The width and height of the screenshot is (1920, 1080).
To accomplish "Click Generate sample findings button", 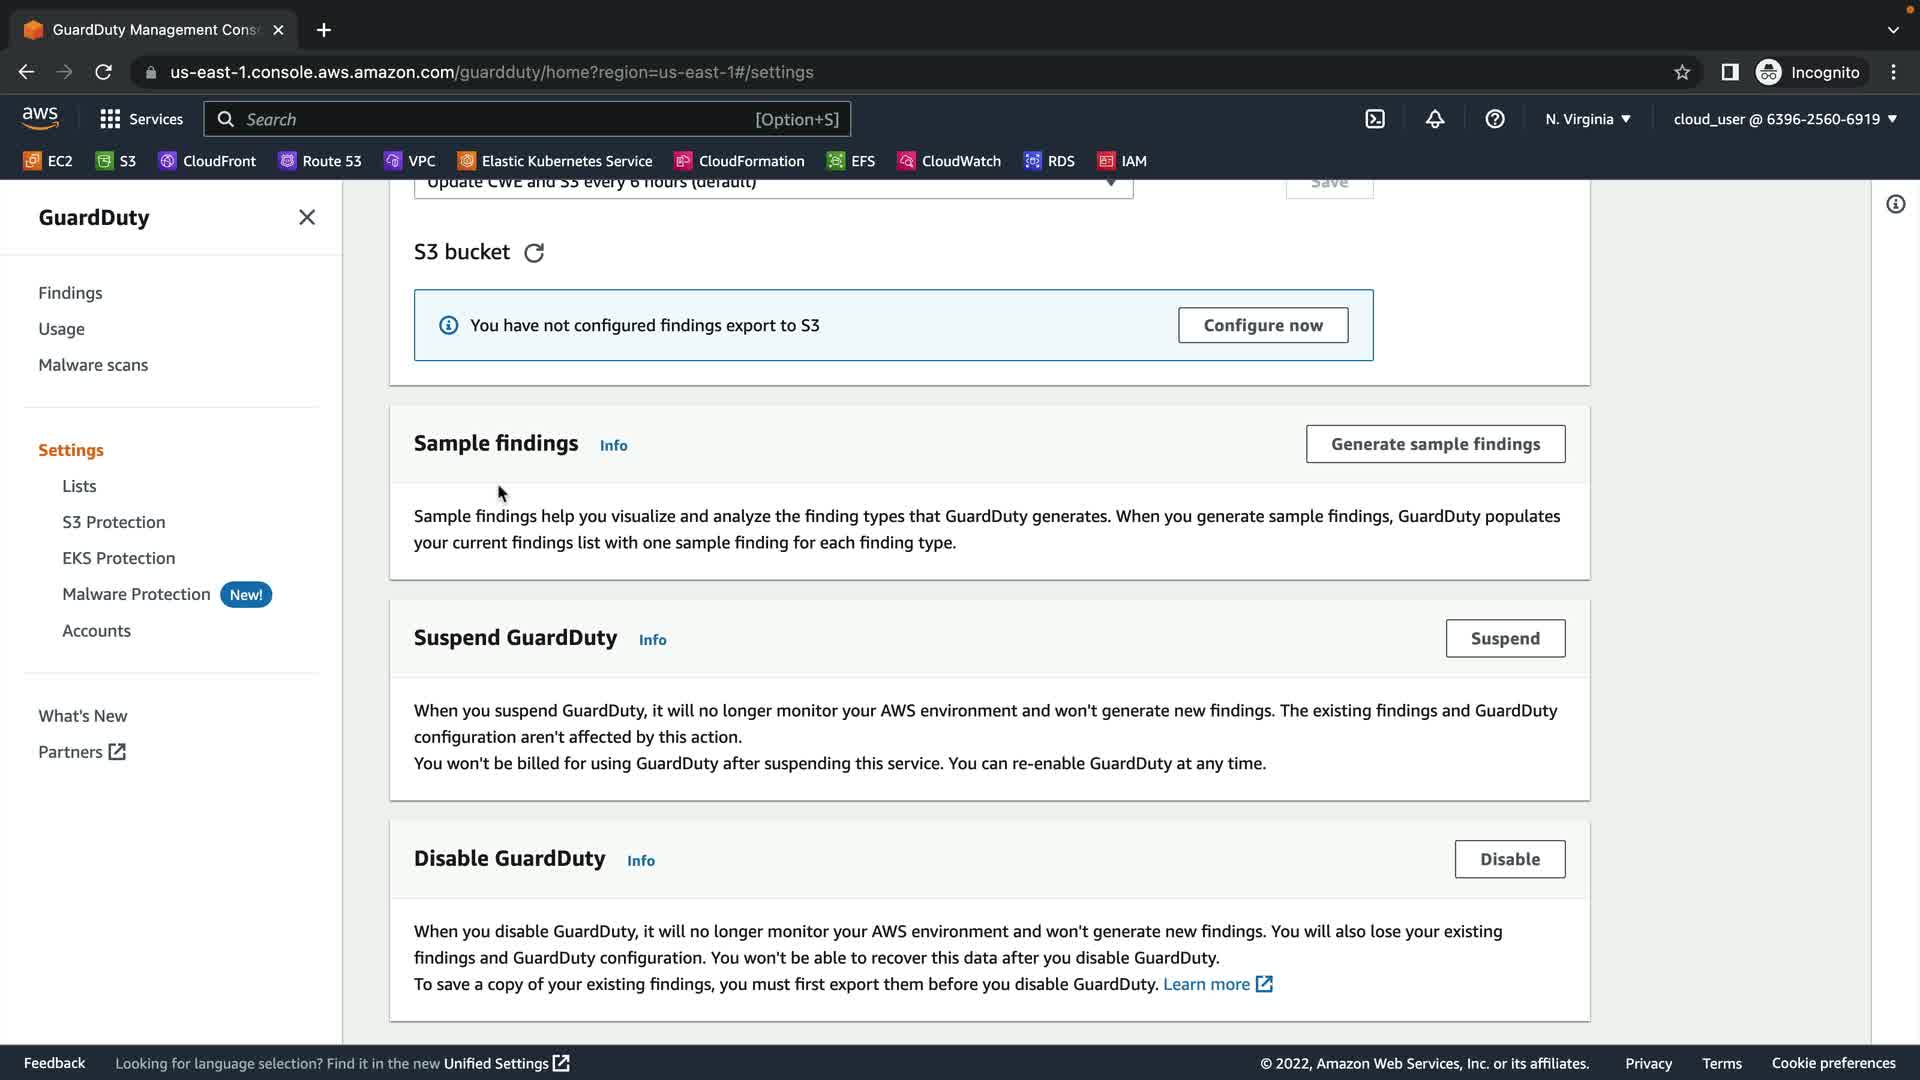I will 1435,444.
